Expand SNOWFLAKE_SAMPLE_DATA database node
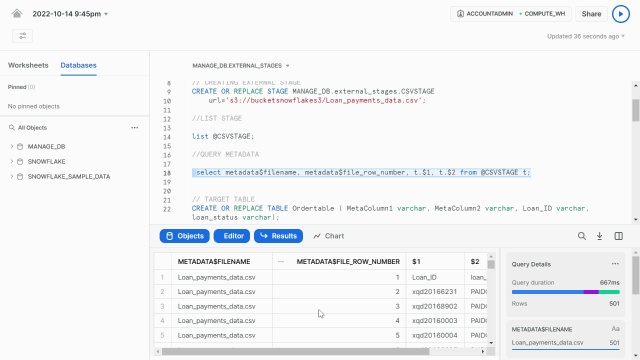Viewport: 640px width, 360px height. tap(11, 176)
